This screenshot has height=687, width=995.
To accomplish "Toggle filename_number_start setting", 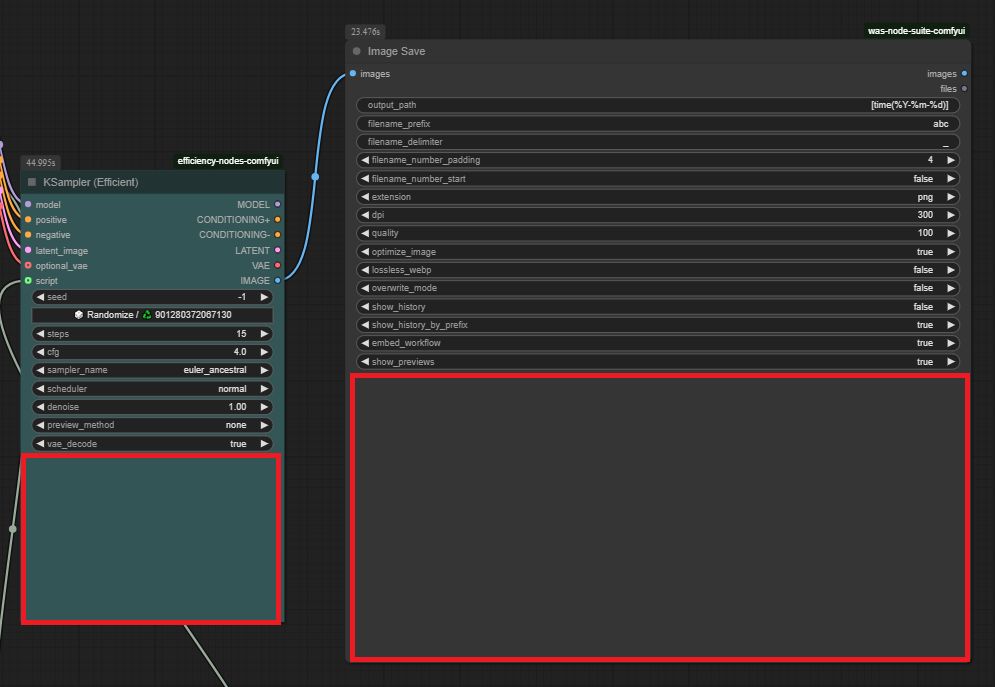I will [x=658, y=179].
